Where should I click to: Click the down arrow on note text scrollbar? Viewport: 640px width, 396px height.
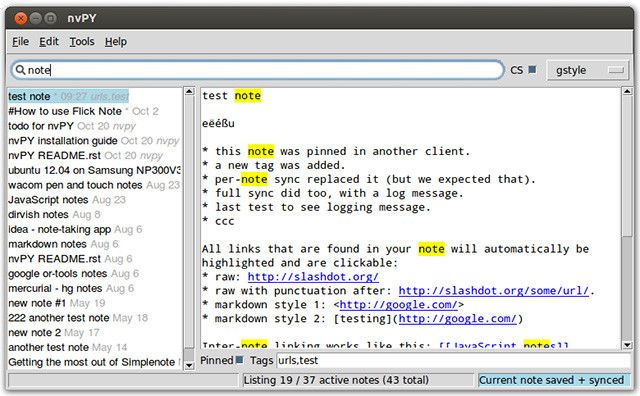coord(627,345)
